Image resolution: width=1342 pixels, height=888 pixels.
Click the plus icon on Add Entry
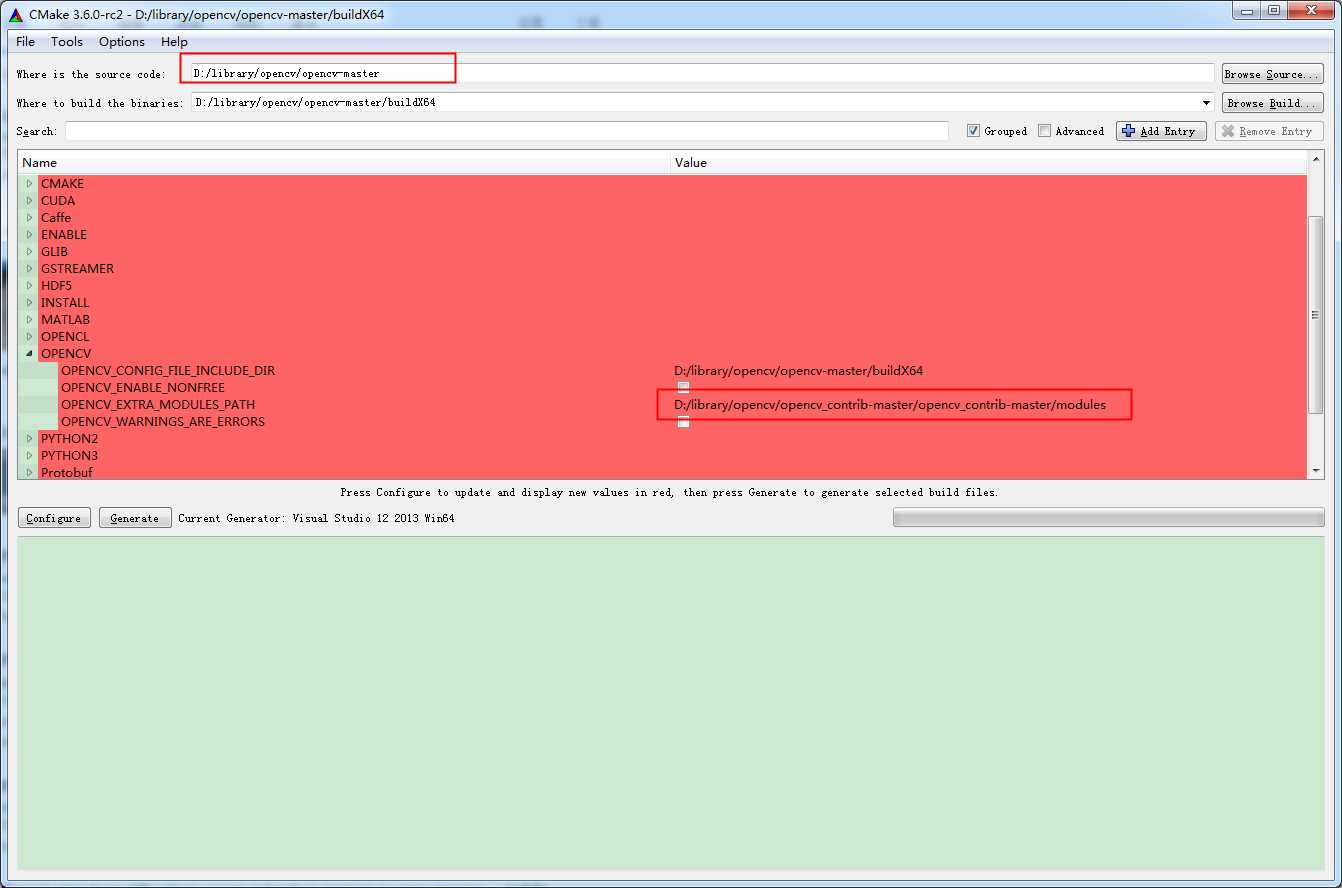pyautogui.click(x=1129, y=131)
